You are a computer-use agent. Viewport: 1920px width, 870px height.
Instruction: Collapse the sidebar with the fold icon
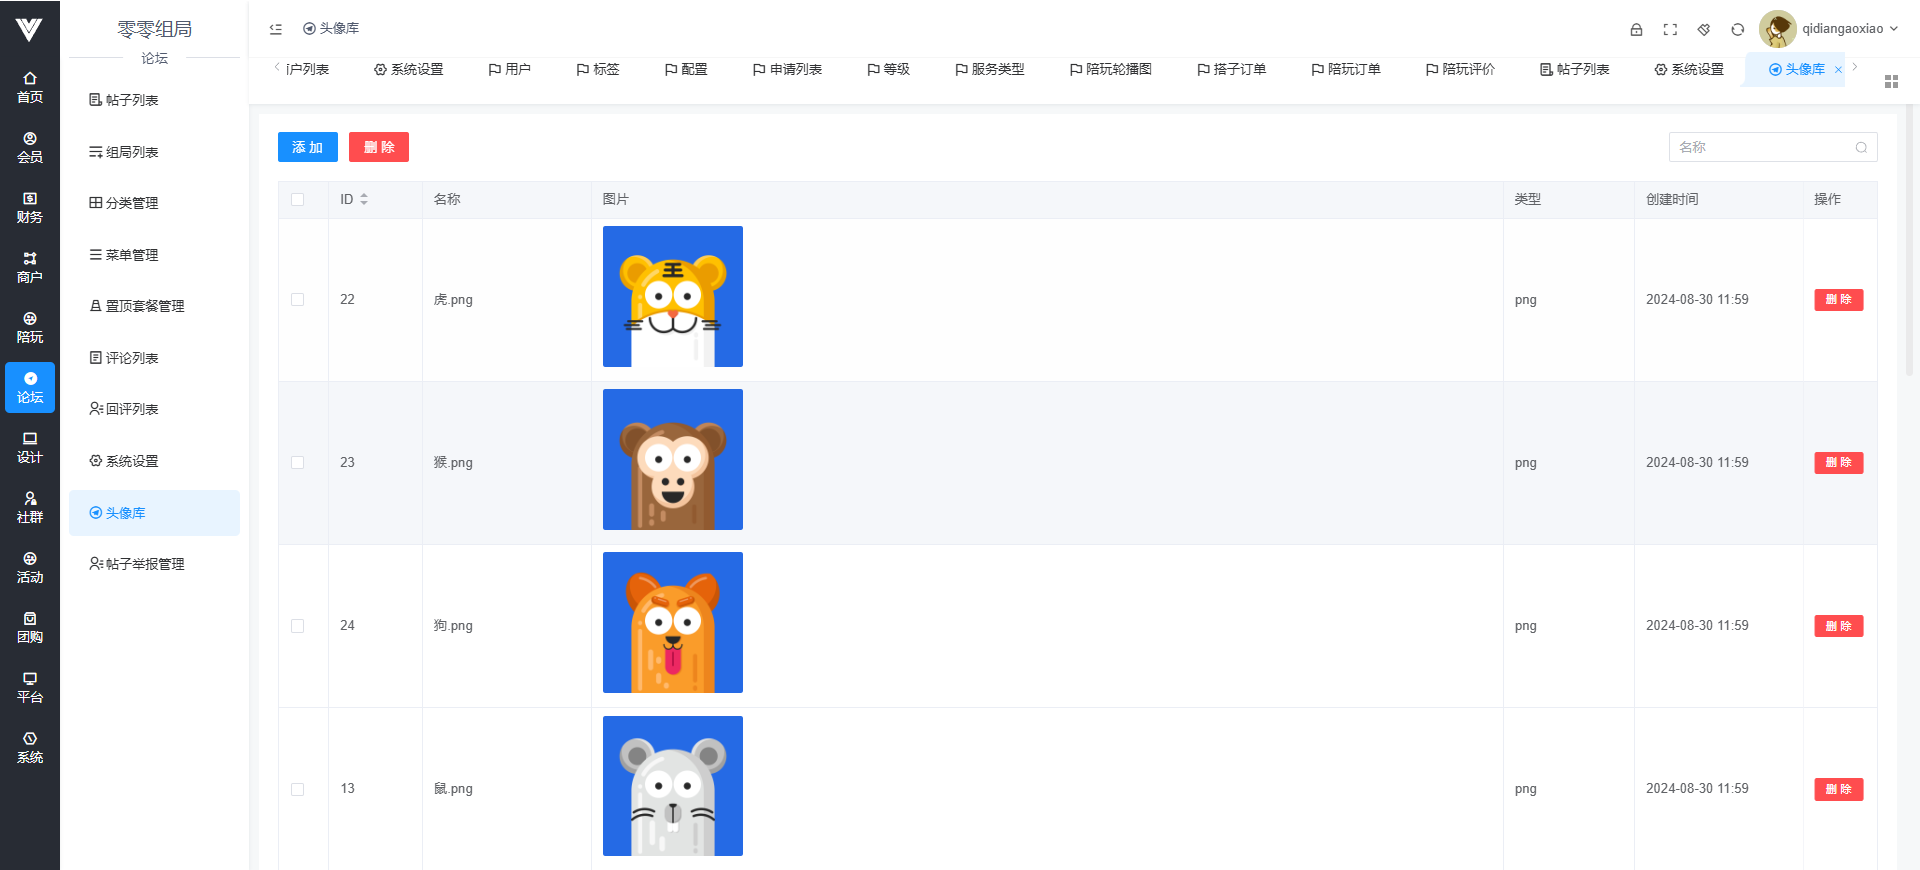pos(276,29)
